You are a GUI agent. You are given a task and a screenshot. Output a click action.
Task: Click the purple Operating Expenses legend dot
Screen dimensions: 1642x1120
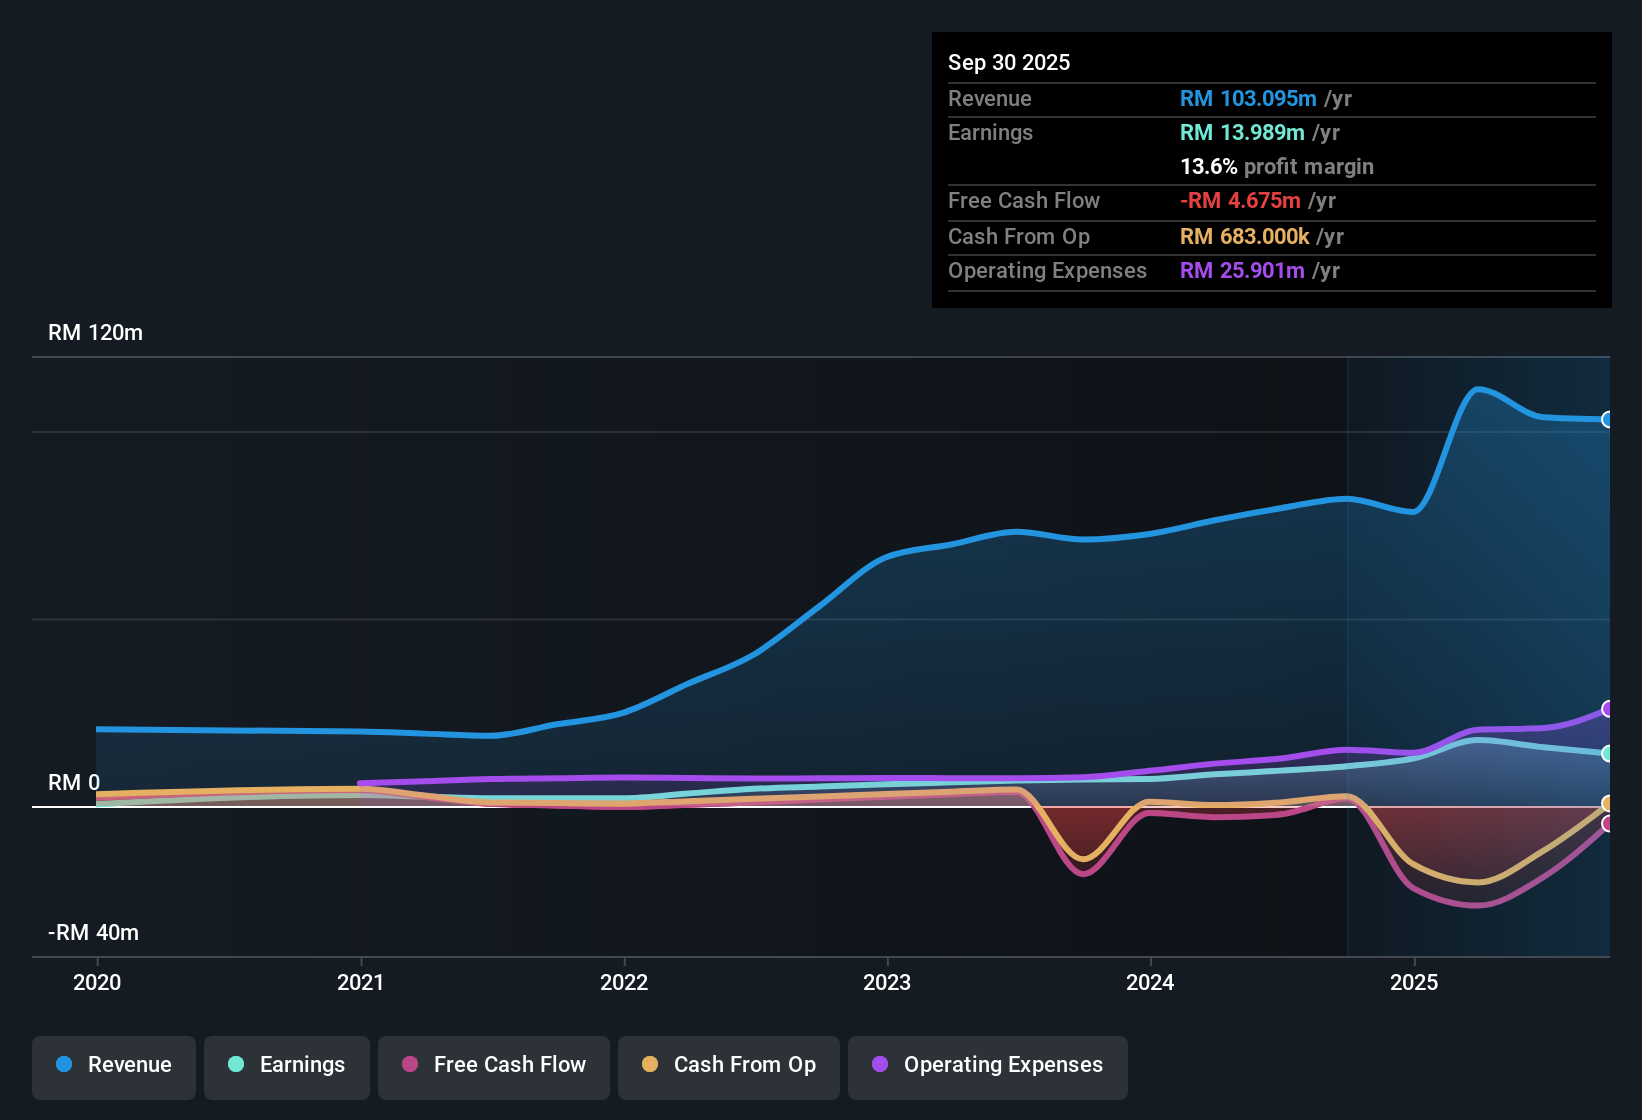click(879, 1065)
